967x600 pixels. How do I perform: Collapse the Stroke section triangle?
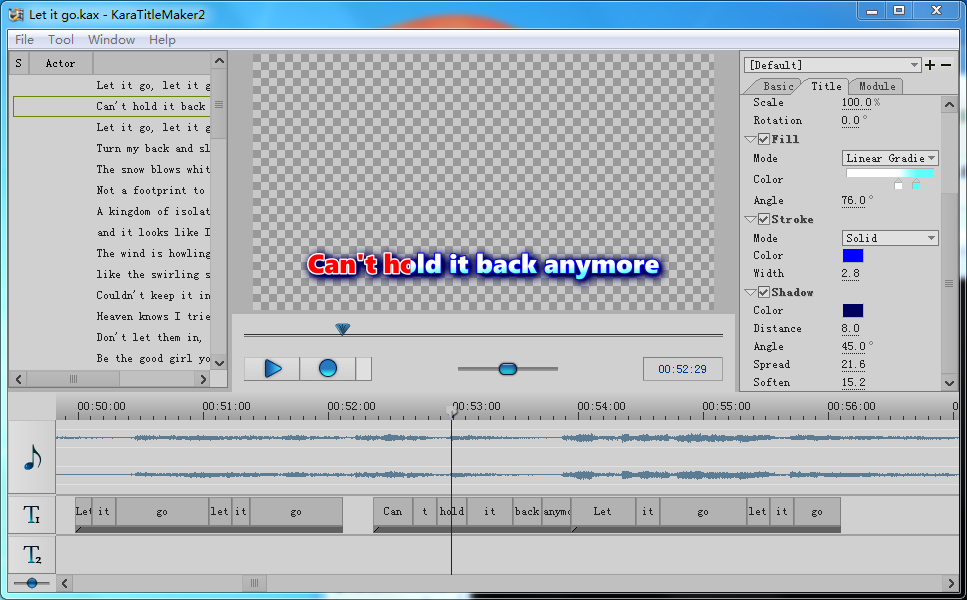[x=751, y=220]
